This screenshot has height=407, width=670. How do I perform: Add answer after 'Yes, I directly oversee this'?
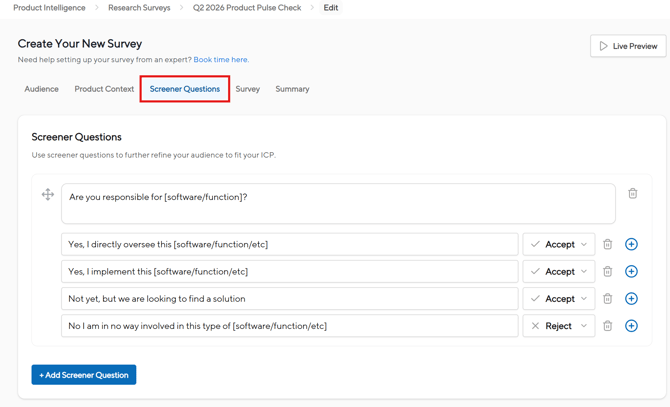coord(631,244)
